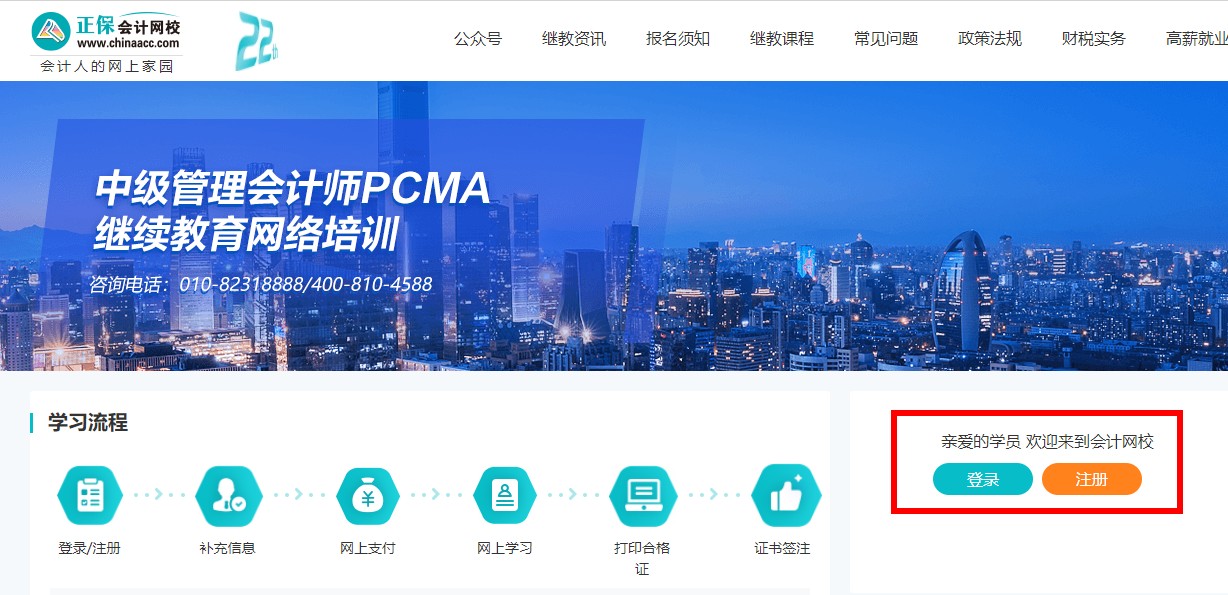Open the 公众号 menu item
The width and height of the screenshot is (1228, 595).
coord(478,39)
